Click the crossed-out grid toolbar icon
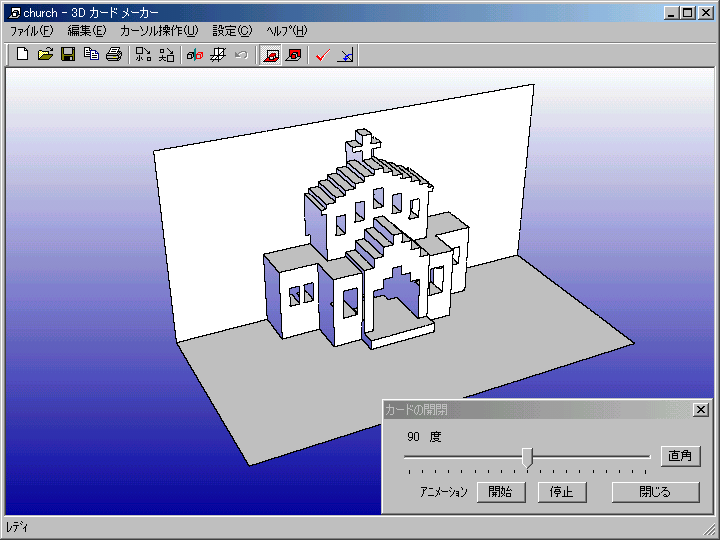The width and height of the screenshot is (720, 540). (x=218, y=55)
